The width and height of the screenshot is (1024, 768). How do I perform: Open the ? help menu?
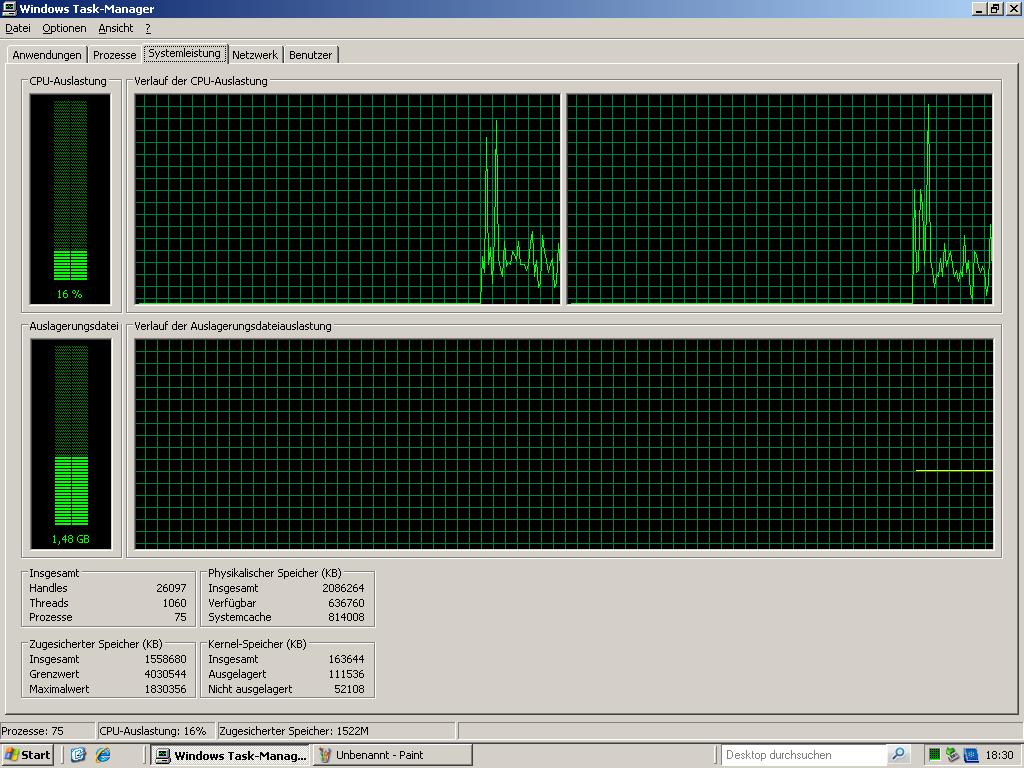click(x=148, y=28)
